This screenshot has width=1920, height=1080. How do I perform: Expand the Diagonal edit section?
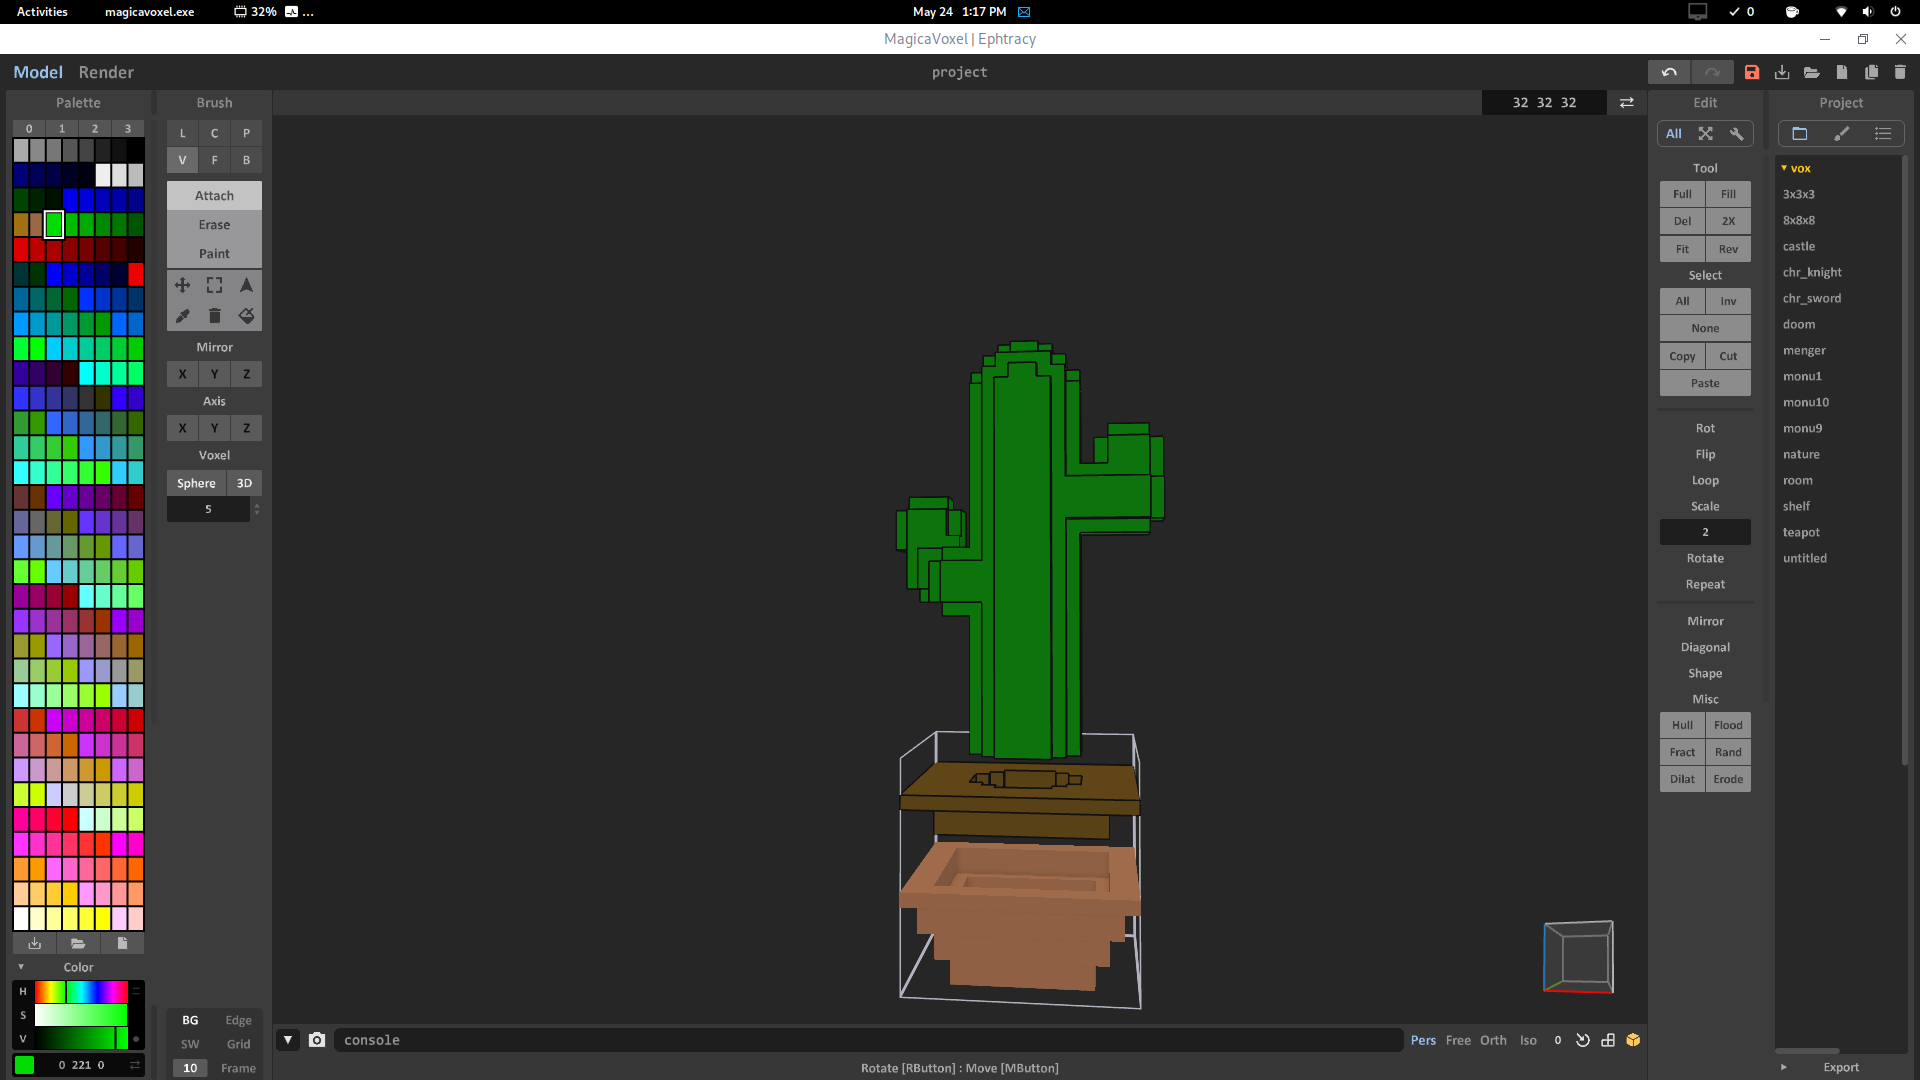(x=1705, y=647)
